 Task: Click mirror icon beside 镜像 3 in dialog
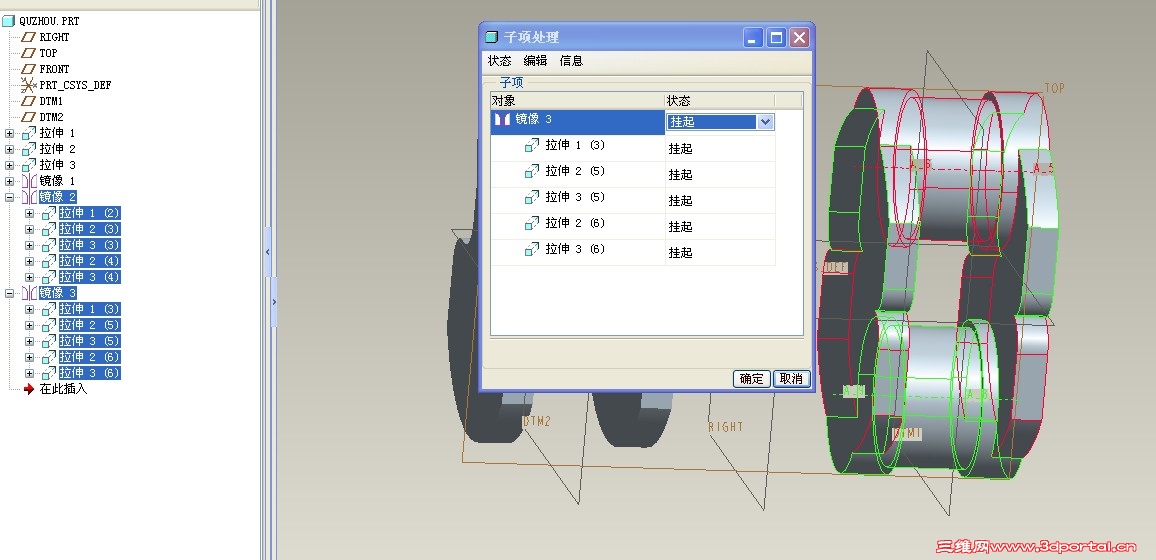(x=502, y=119)
